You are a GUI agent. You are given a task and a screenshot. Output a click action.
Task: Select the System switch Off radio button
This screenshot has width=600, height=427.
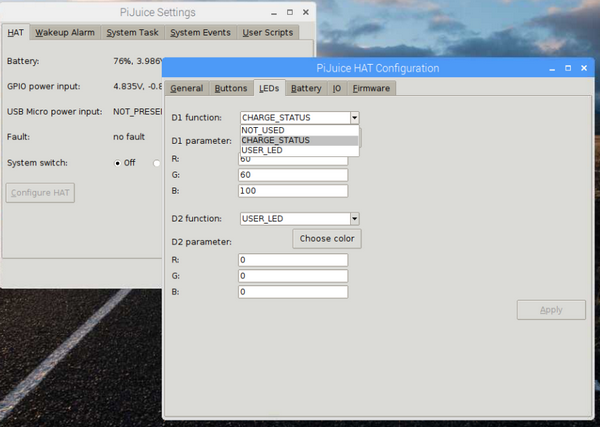tap(117, 163)
